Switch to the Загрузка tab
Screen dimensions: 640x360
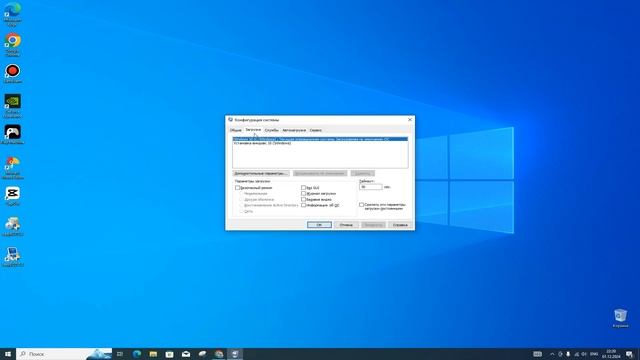click(x=253, y=130)
